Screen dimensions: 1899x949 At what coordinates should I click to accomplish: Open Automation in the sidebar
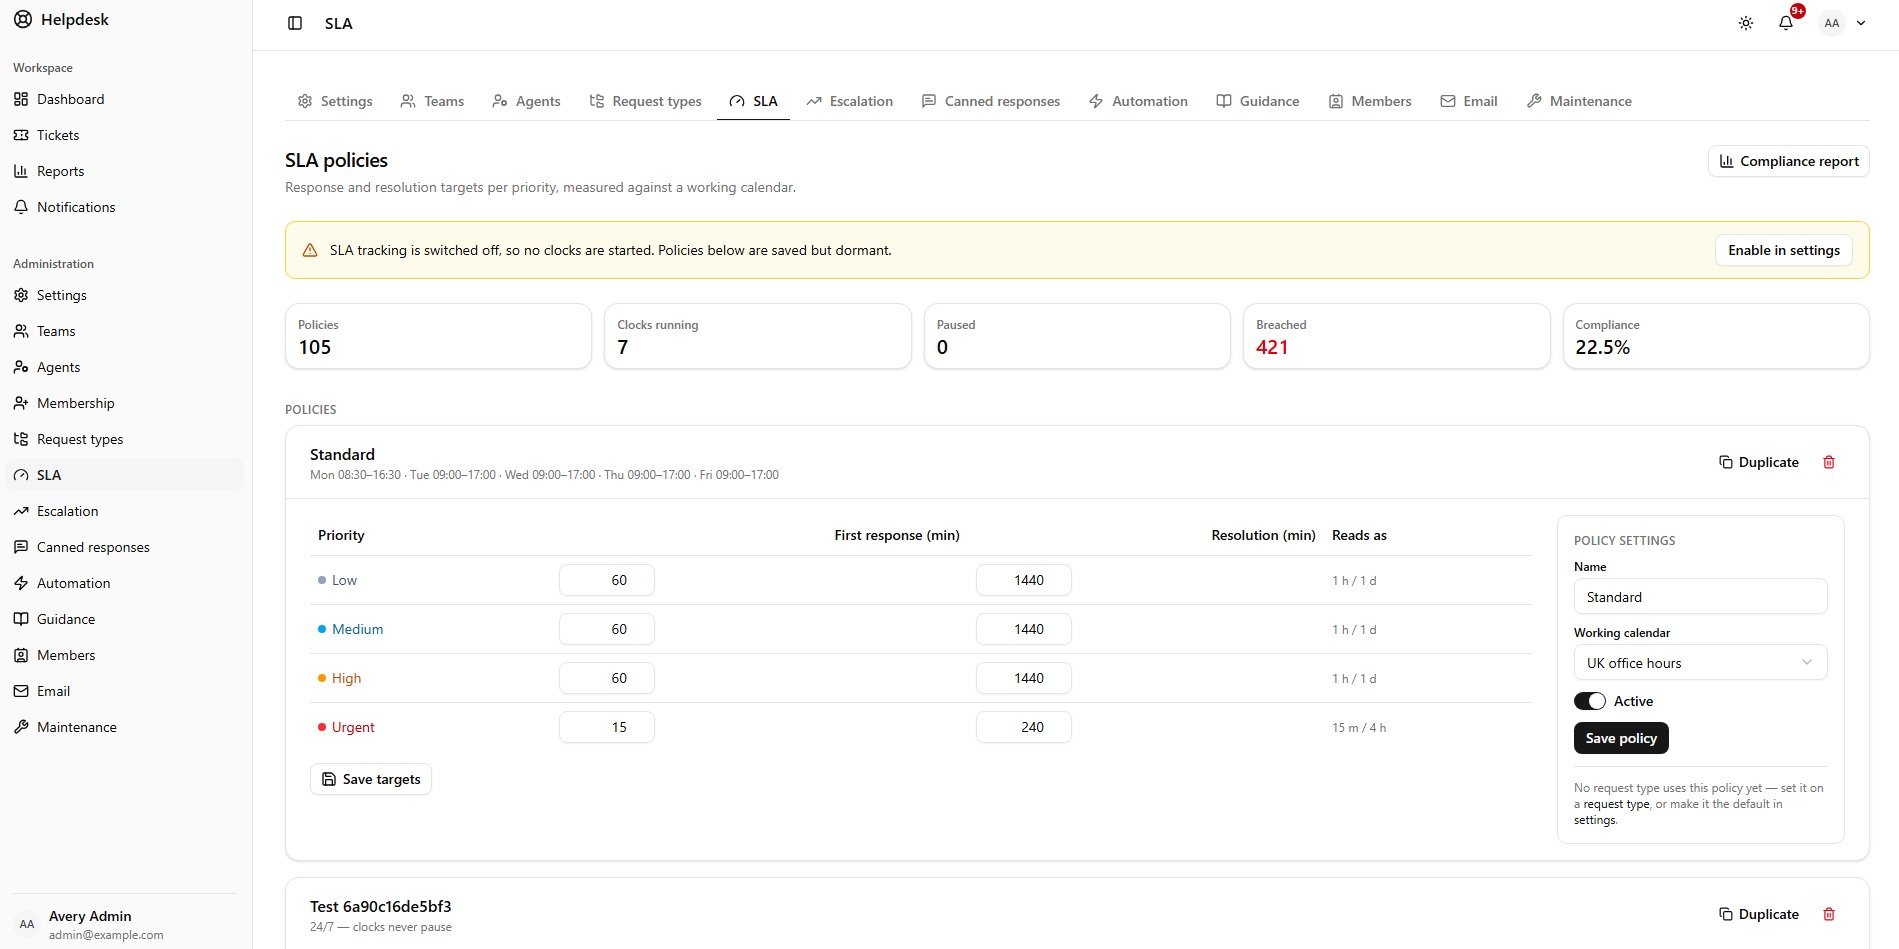click(x=124, y=583)
